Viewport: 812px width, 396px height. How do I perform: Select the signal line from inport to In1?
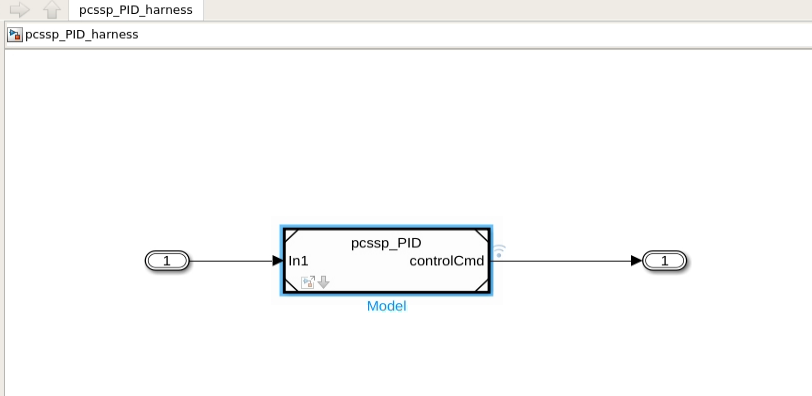236,261
